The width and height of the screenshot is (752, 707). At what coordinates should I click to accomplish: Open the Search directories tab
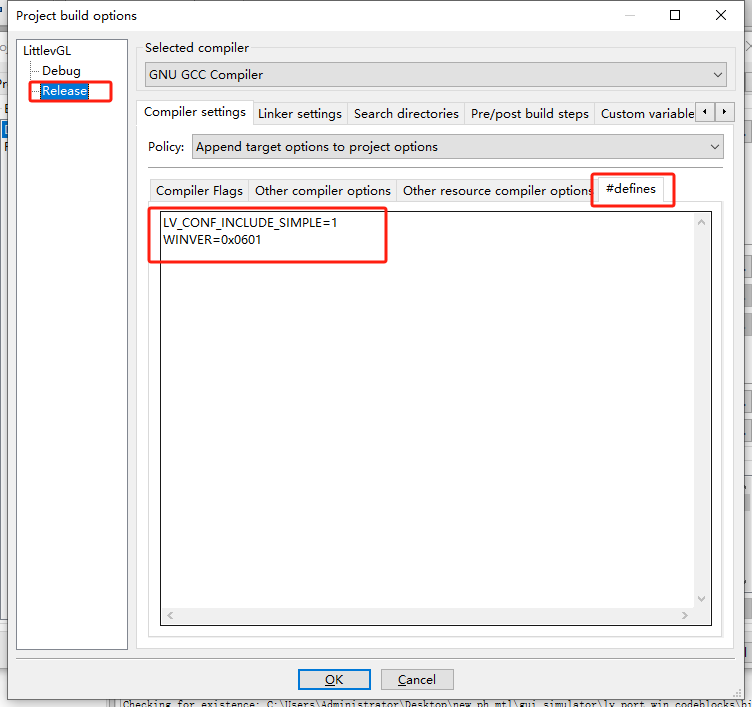click(406, 114)
